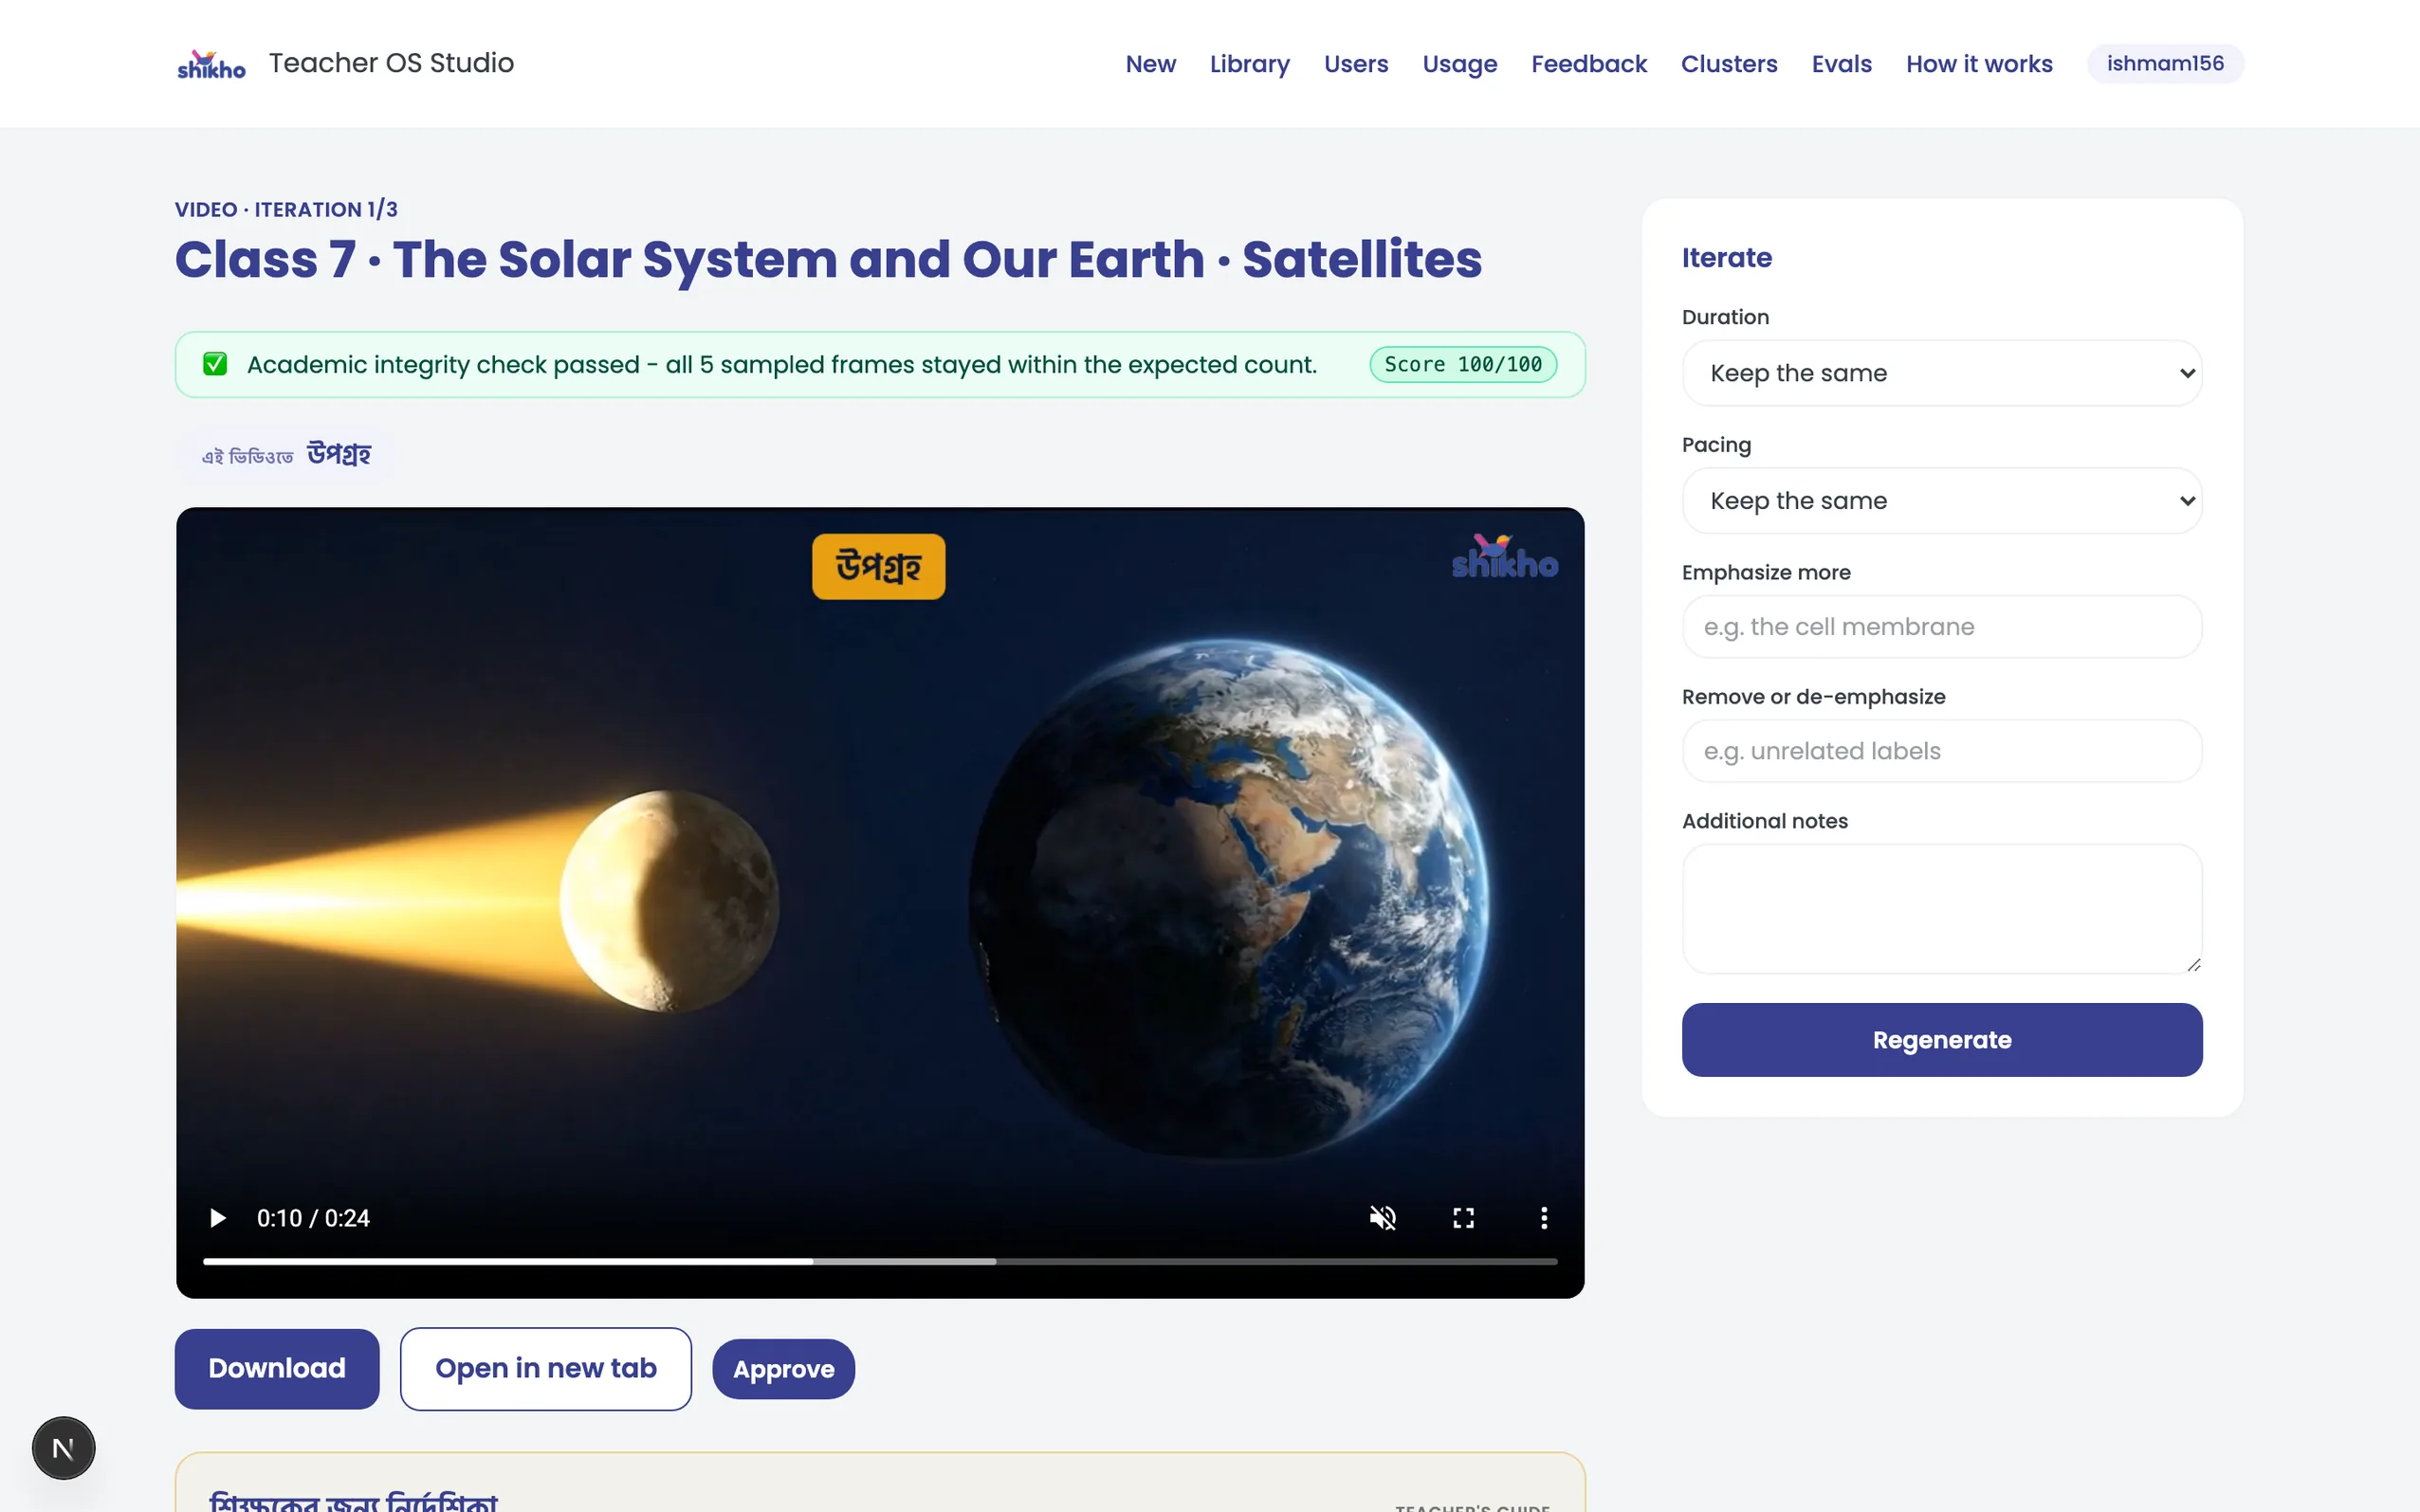Seek on the video progress bar
The width and height of the screenshot is (2420, 1512).
(x=880, y=1262)
